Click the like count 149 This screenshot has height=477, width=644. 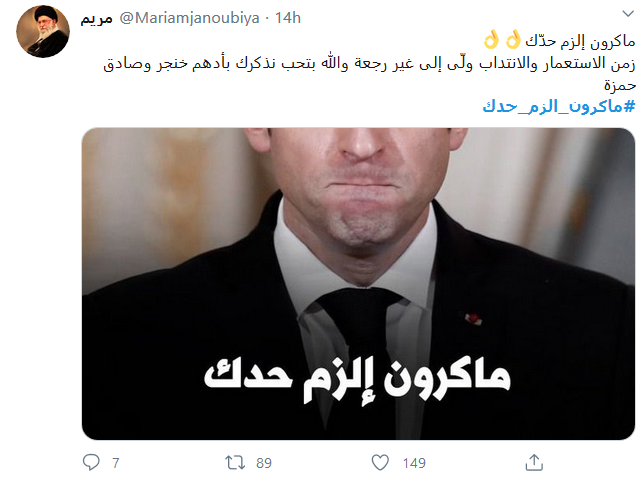(414, 463)
